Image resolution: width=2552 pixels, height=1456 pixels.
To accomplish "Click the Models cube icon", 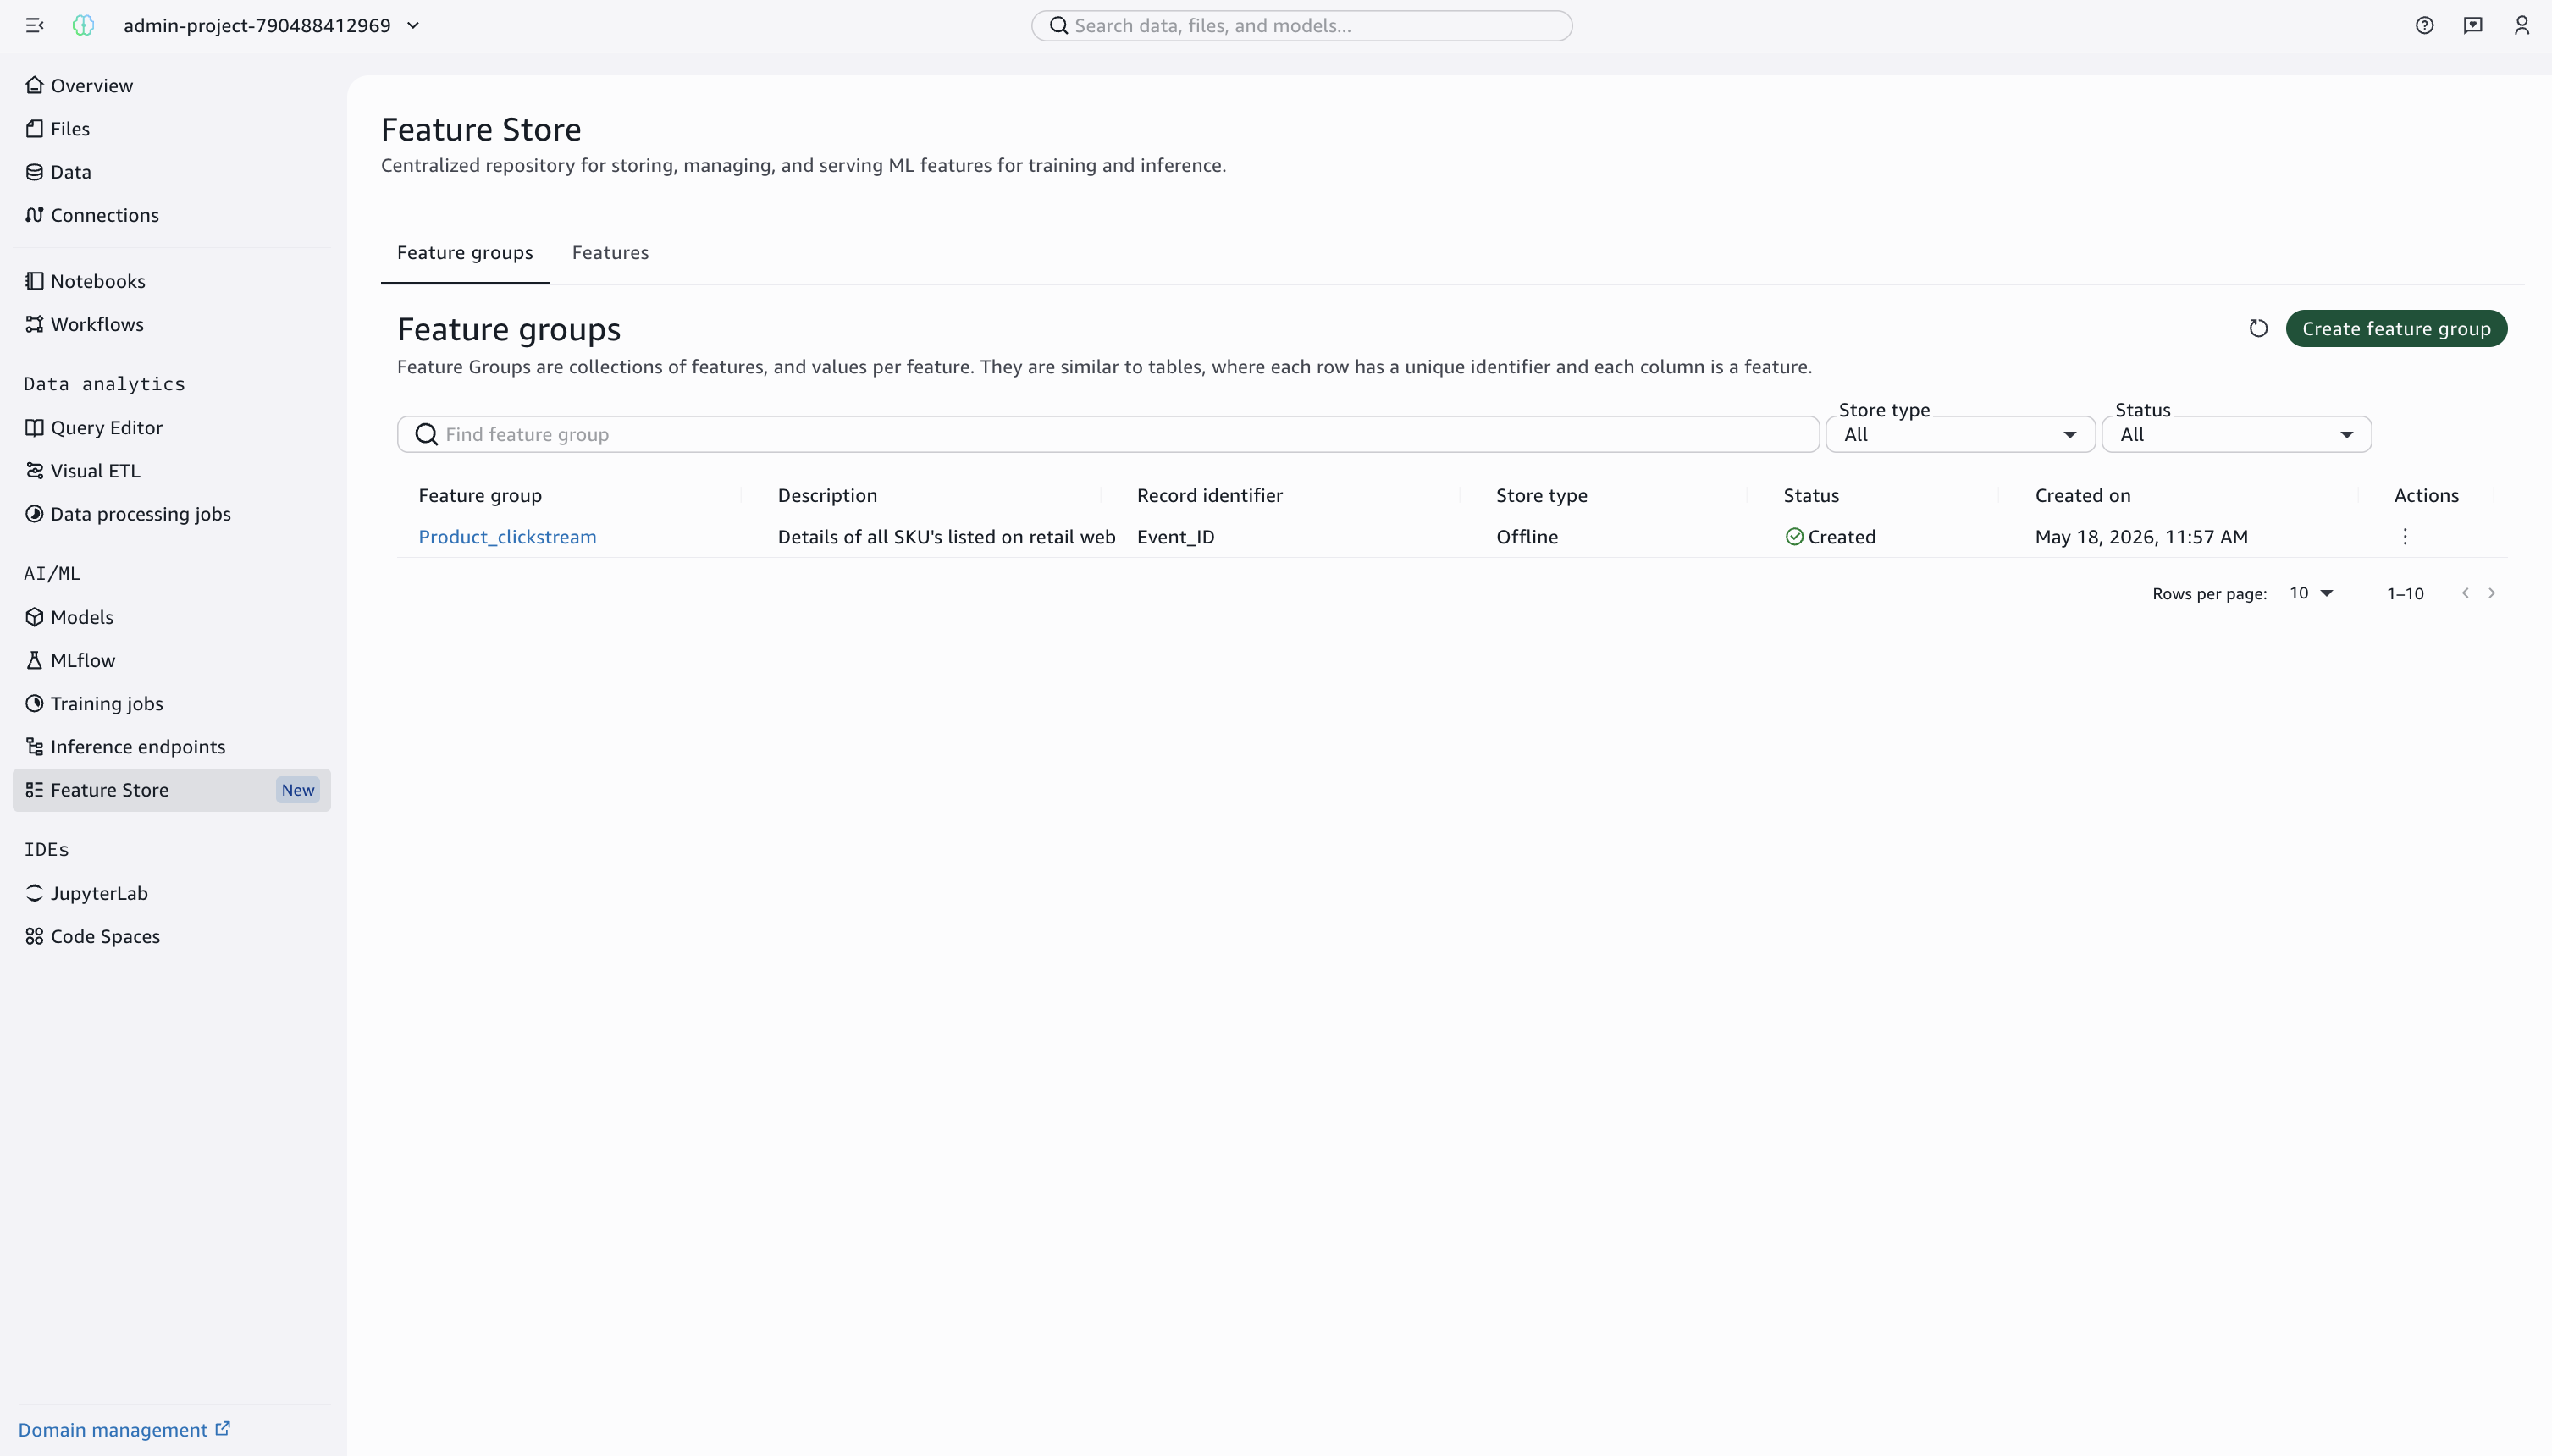I will click(x=35, y=617).
